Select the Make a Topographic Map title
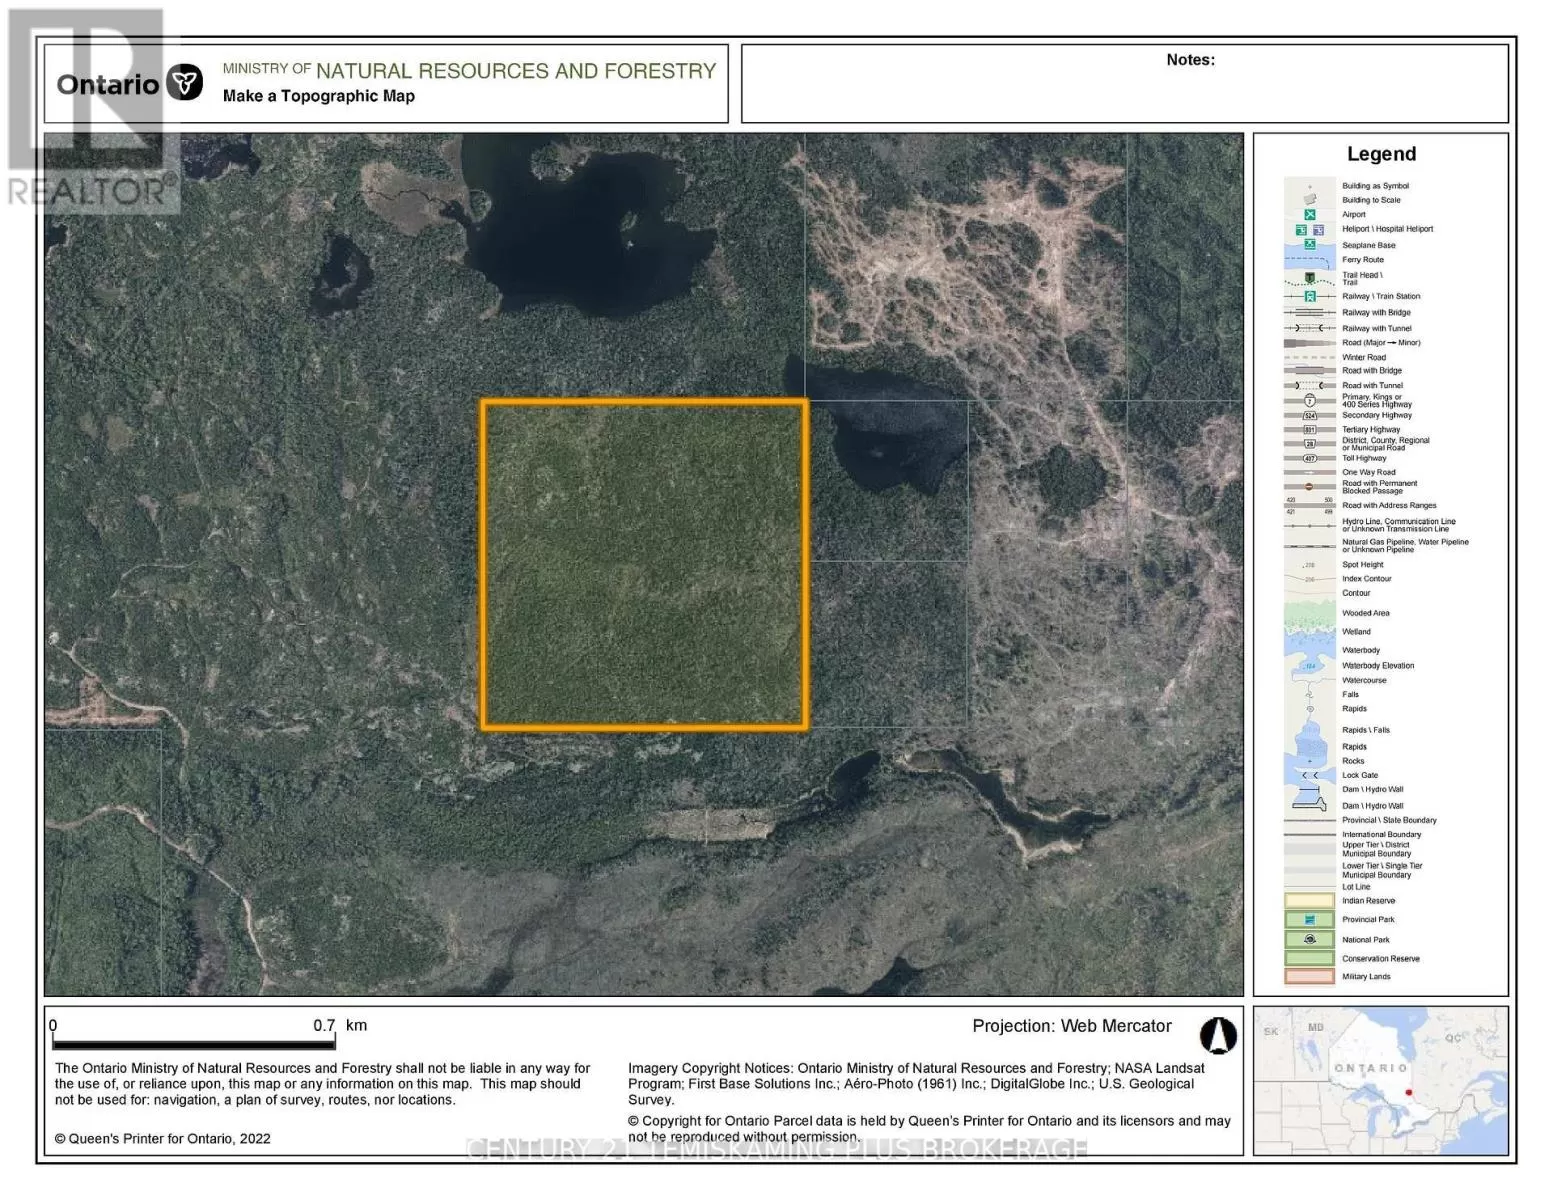This screenshot has width=1553, height=1200. click(318, 96)
